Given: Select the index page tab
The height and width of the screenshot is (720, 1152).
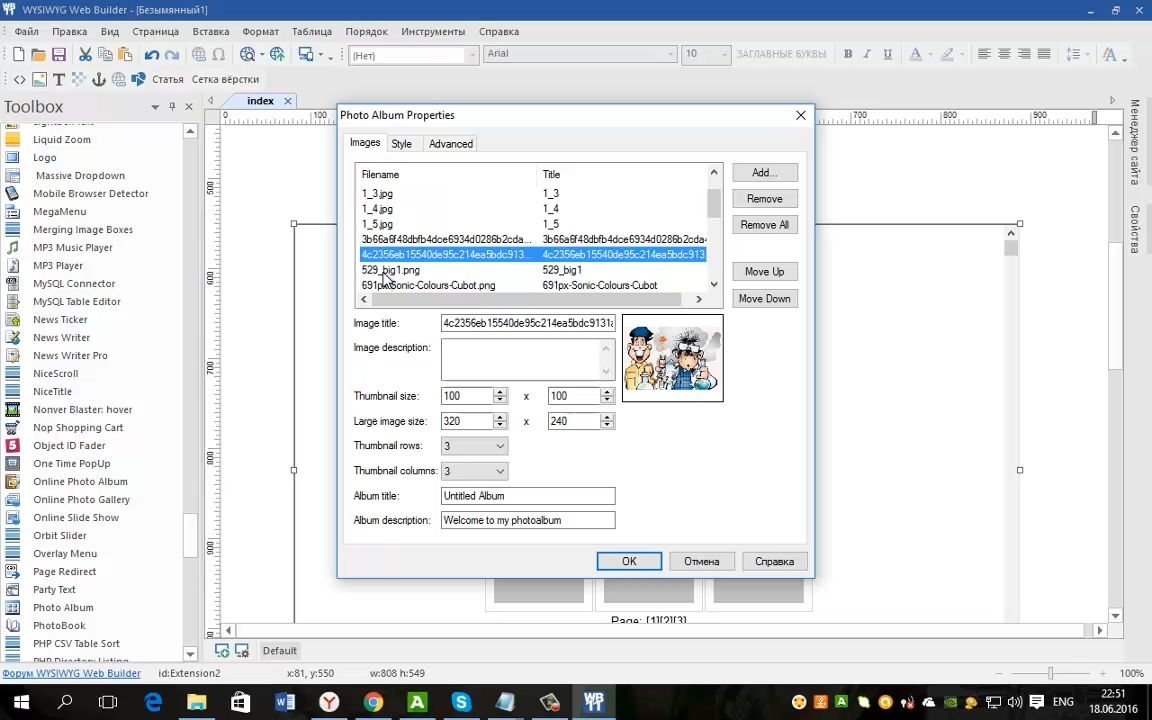Looking at the screenshot, I should click(x=261, y=101).
